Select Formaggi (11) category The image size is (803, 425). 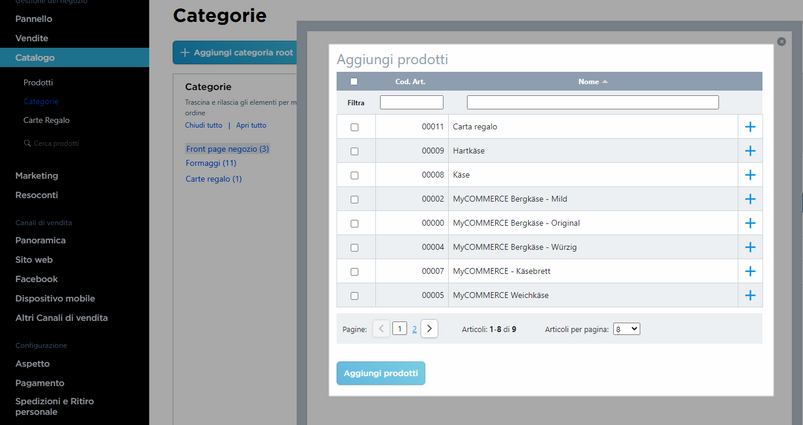point(211,163)
